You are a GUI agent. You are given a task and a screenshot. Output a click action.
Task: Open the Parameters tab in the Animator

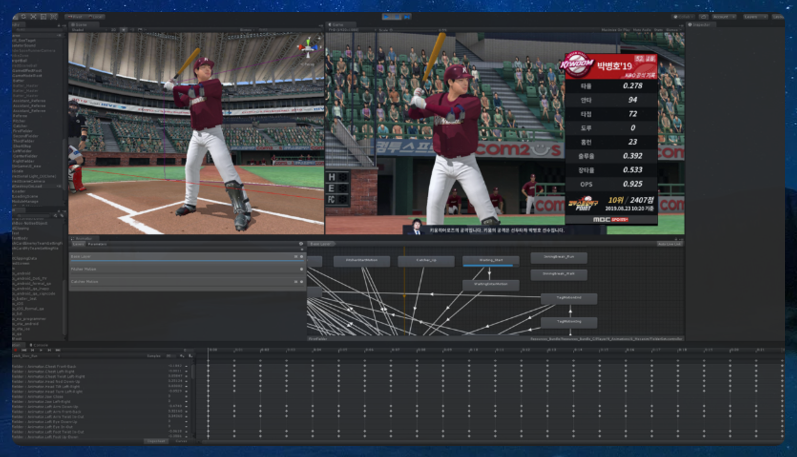pos(97,244)
